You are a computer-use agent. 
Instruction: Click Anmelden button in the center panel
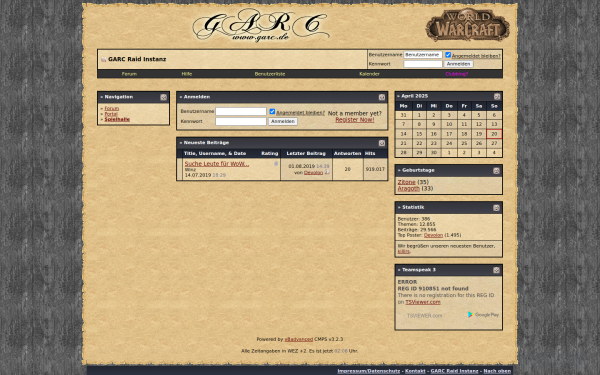tap(283, 121)
